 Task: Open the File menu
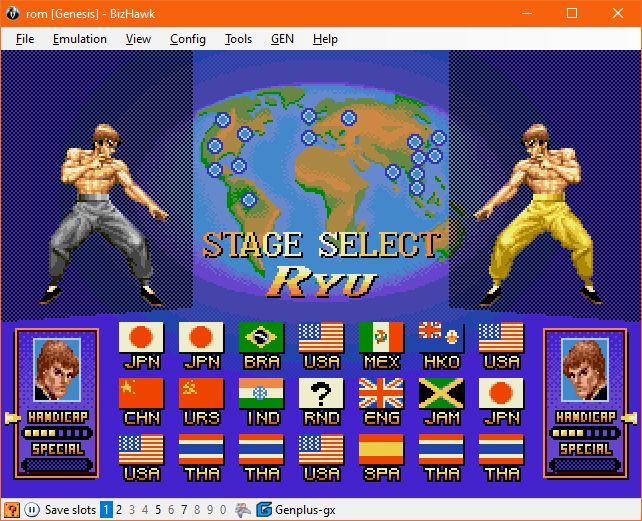pos(25,39)
